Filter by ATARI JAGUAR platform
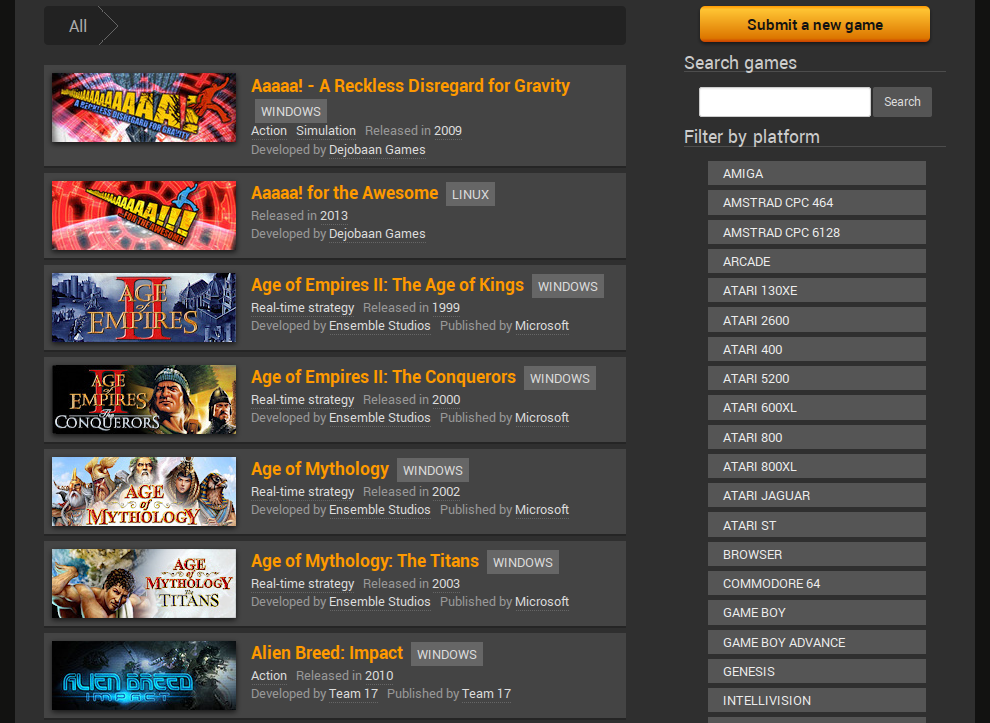The width and height of the screenshot is (990, 723). [x=816, y=496]
